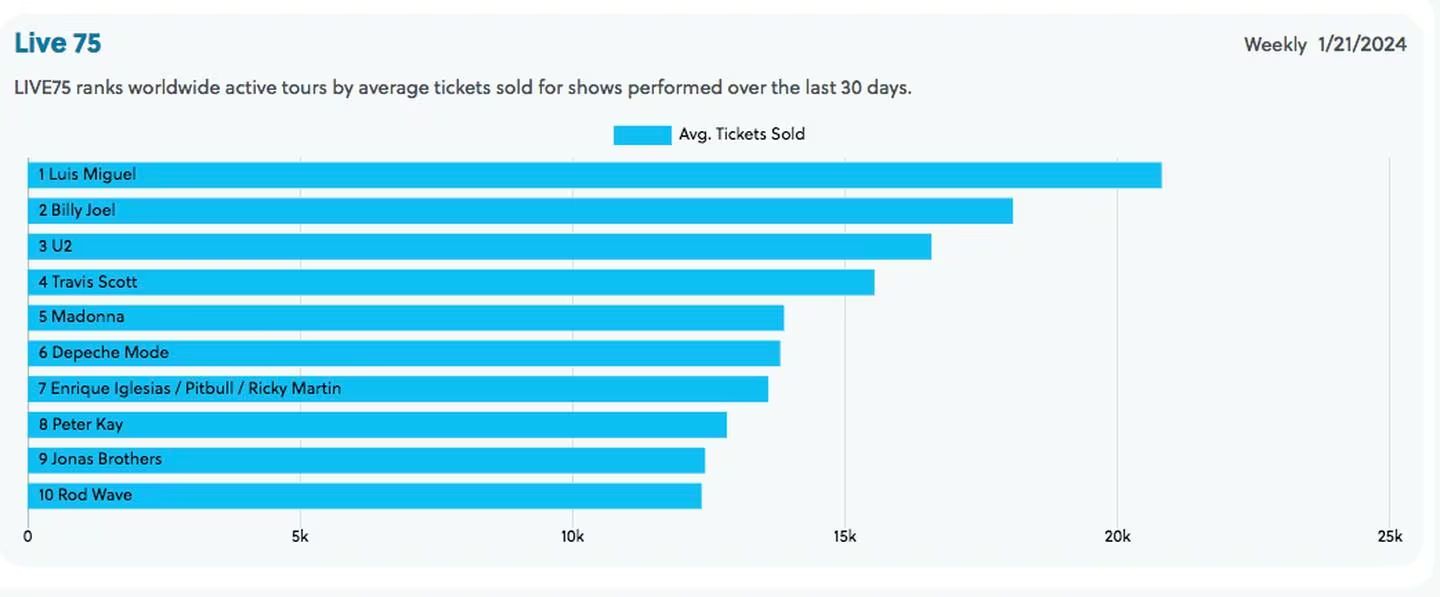The height and width of the screenshot is (597, 1440).
Task: Click the Weekly period label
Action: coord(1275,45)
